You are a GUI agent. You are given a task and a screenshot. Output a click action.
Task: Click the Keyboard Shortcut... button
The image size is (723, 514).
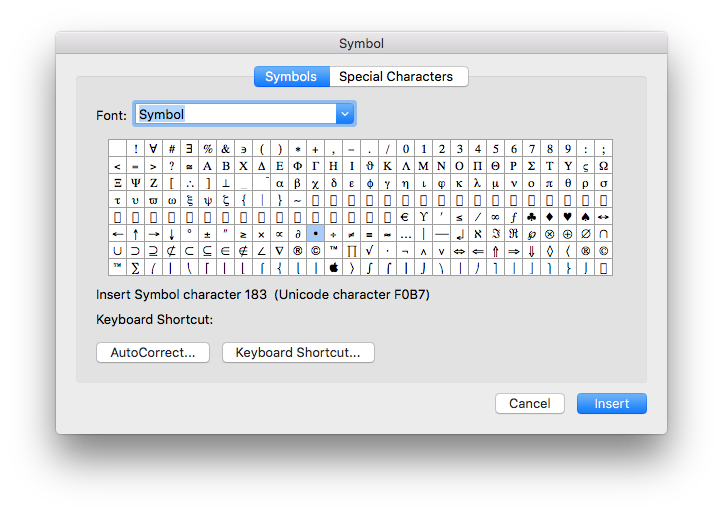coord(298,353)
